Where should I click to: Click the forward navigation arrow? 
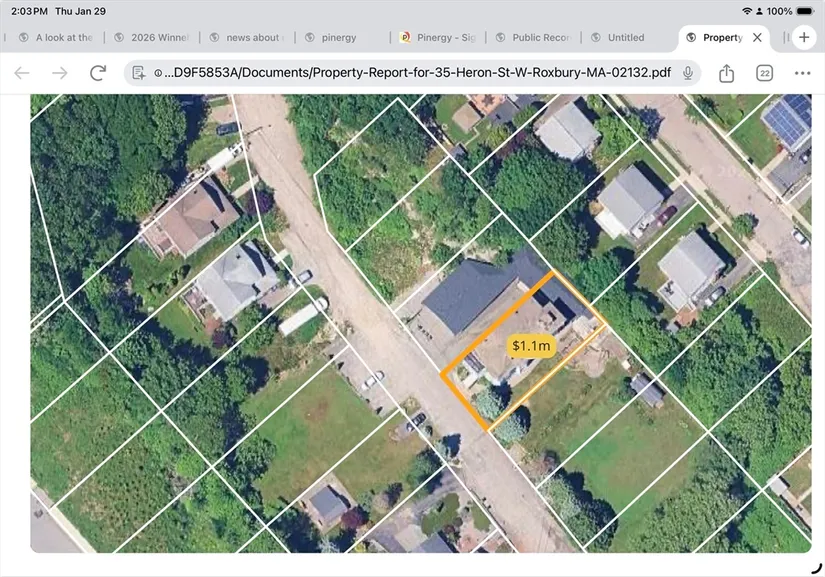60,73
